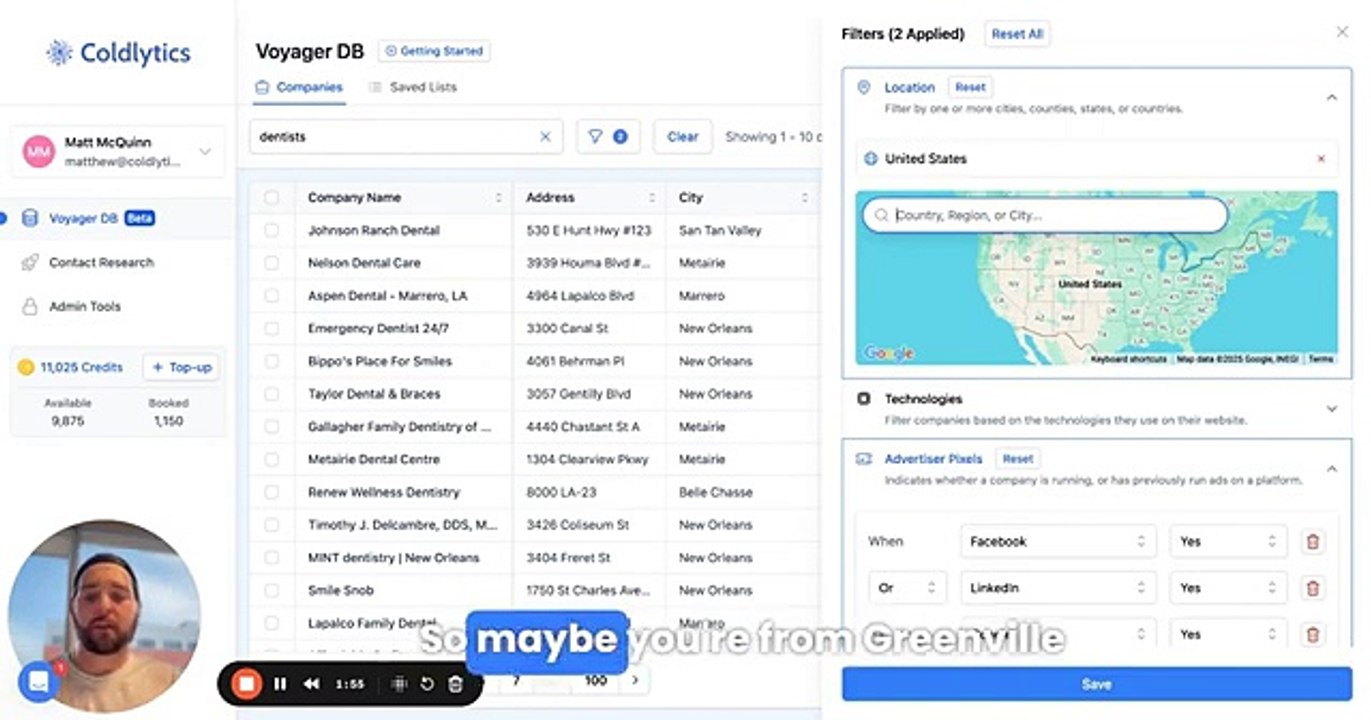The width and height of the screenshot is (1371, 720).
Task: Go to the next results page arrow
Action: 635,680
